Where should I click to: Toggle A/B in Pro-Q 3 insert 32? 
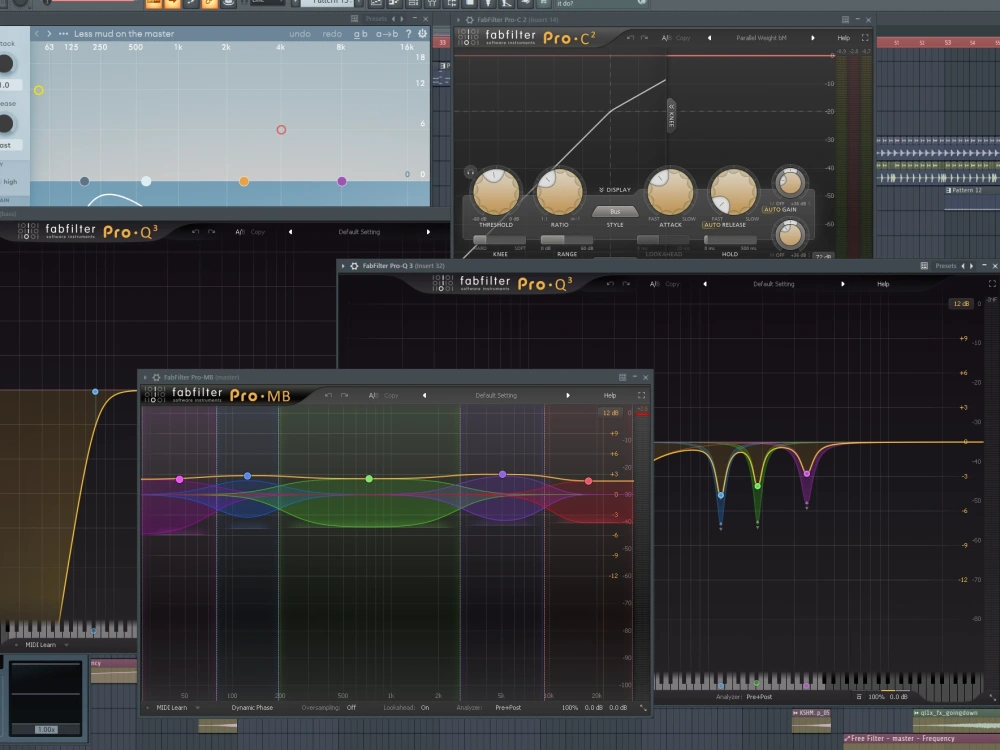[x=654, y=284]
